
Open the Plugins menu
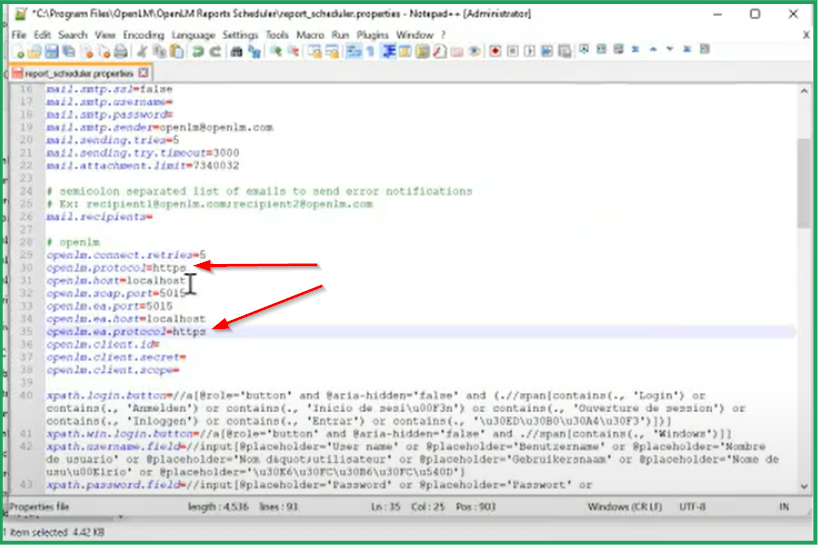[373, 34]
